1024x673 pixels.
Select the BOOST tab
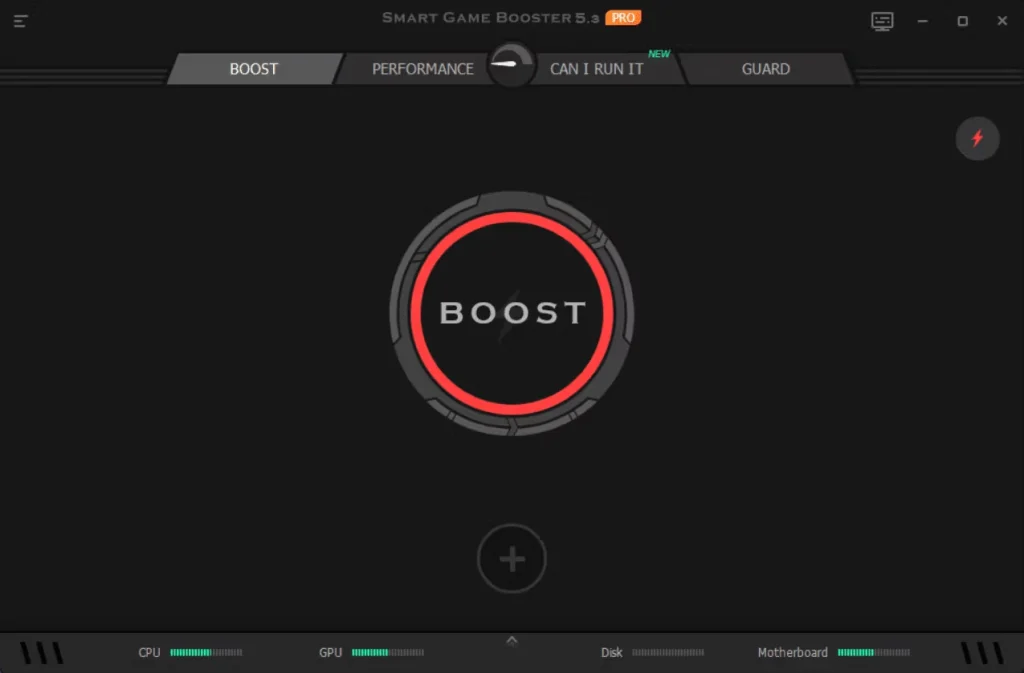click(253, 69)
